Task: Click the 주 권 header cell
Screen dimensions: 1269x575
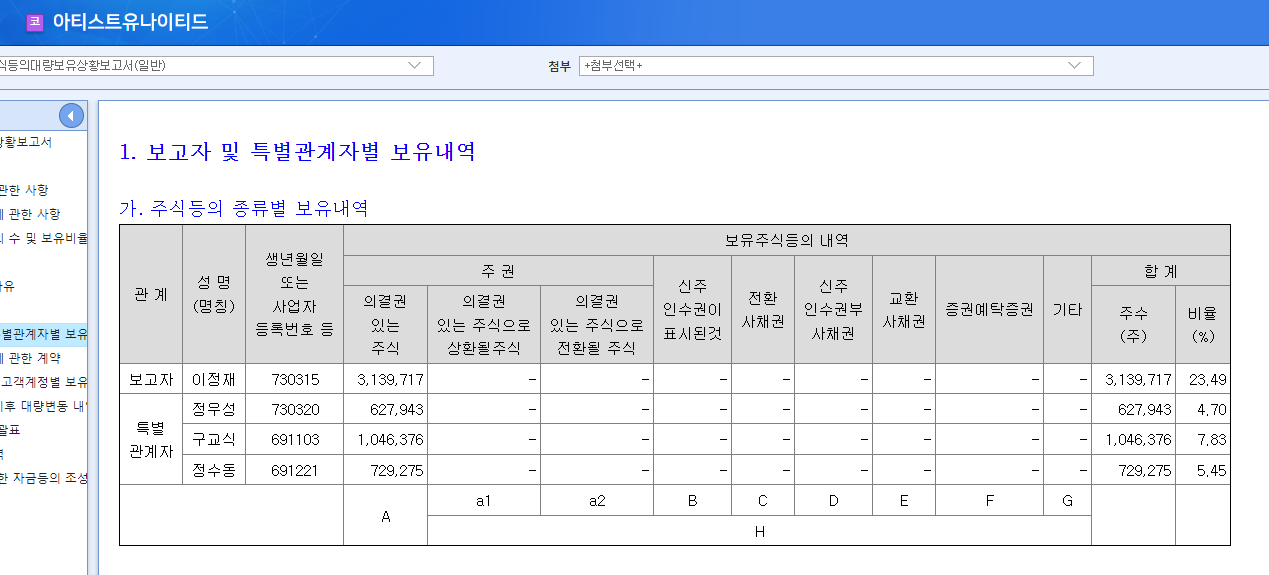Action: [x=498, y=271]
